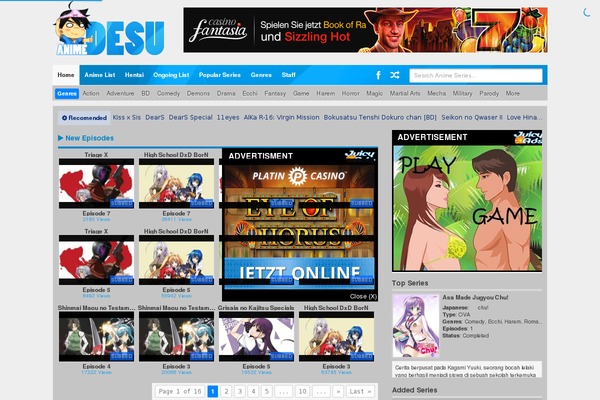600x400 pixels.
Task: Click the shuffle random anime icon
Action: click(x=395, y=75)
